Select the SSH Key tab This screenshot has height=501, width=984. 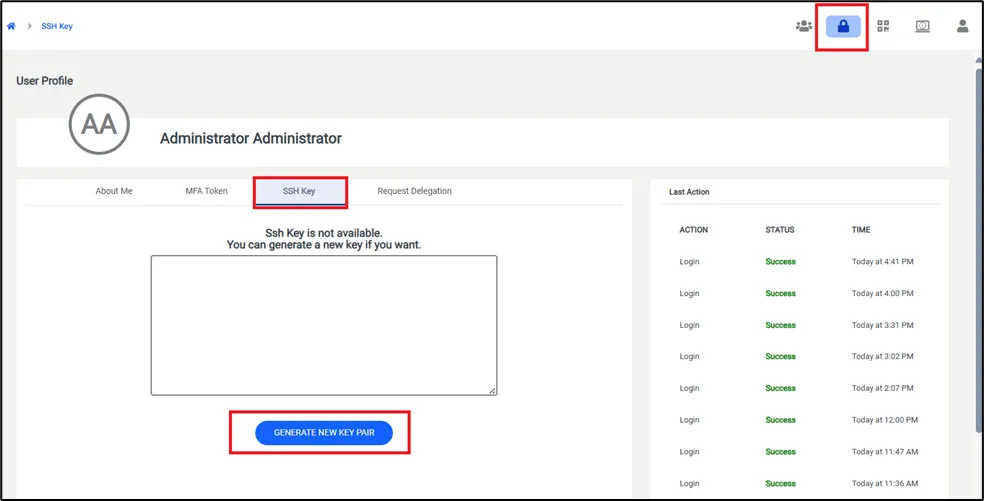(299, 191)
